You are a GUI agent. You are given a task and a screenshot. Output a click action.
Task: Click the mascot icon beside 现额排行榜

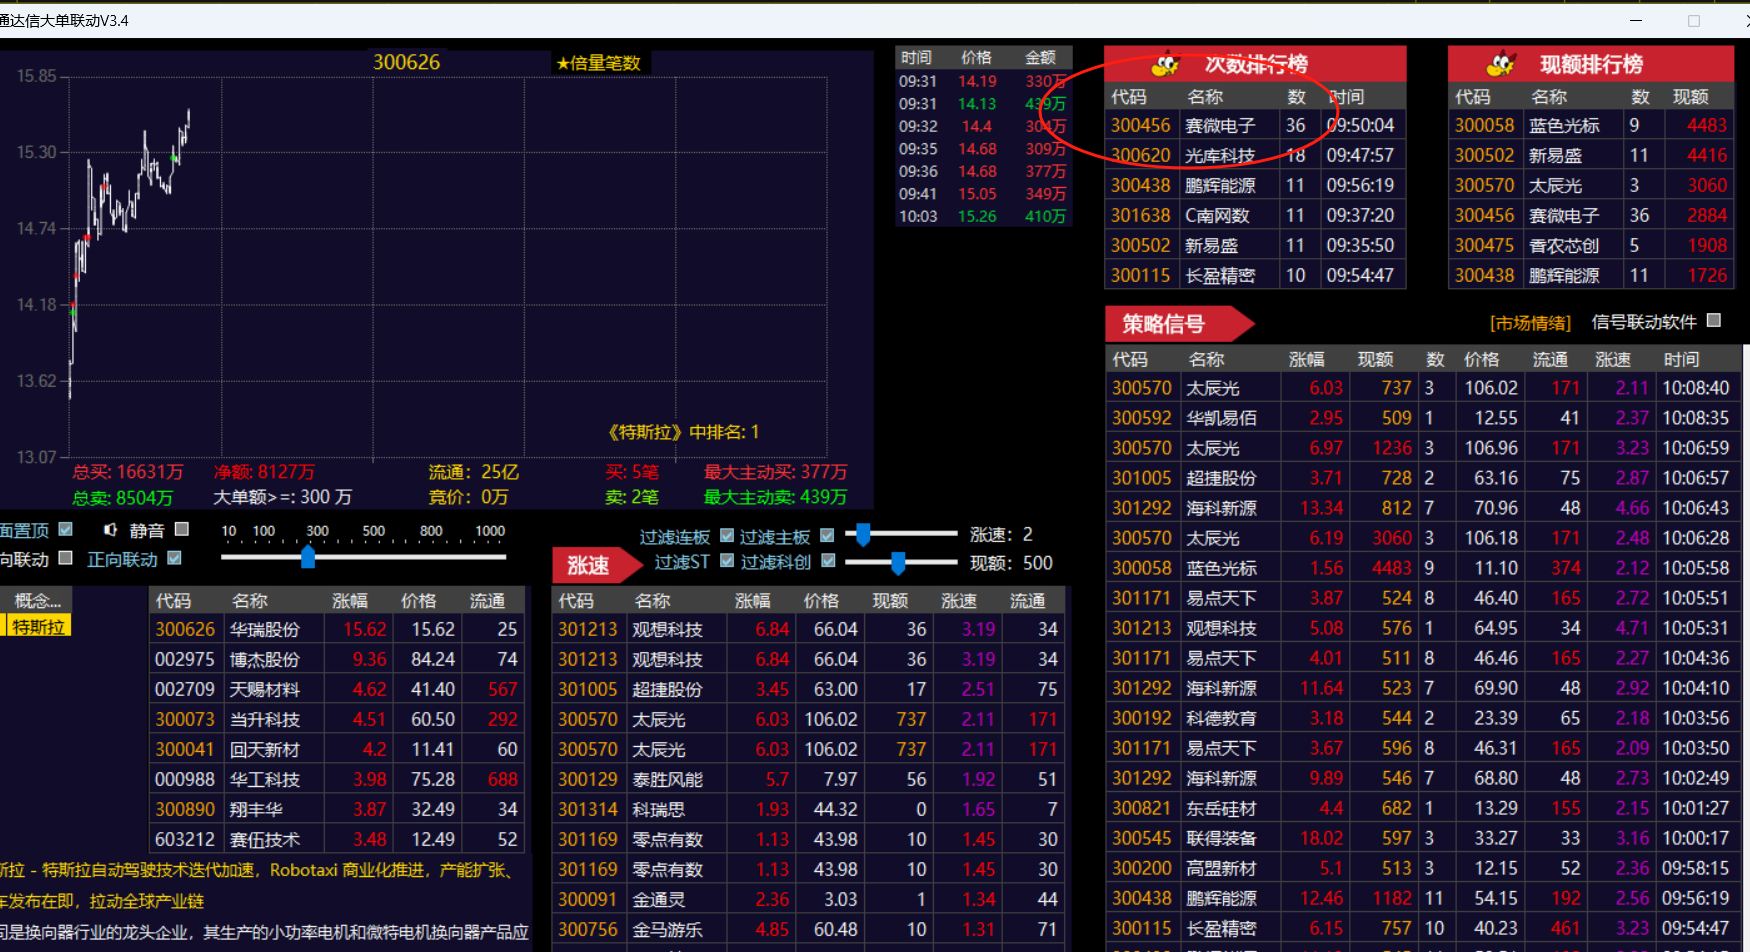click(x=1501, y=65)
